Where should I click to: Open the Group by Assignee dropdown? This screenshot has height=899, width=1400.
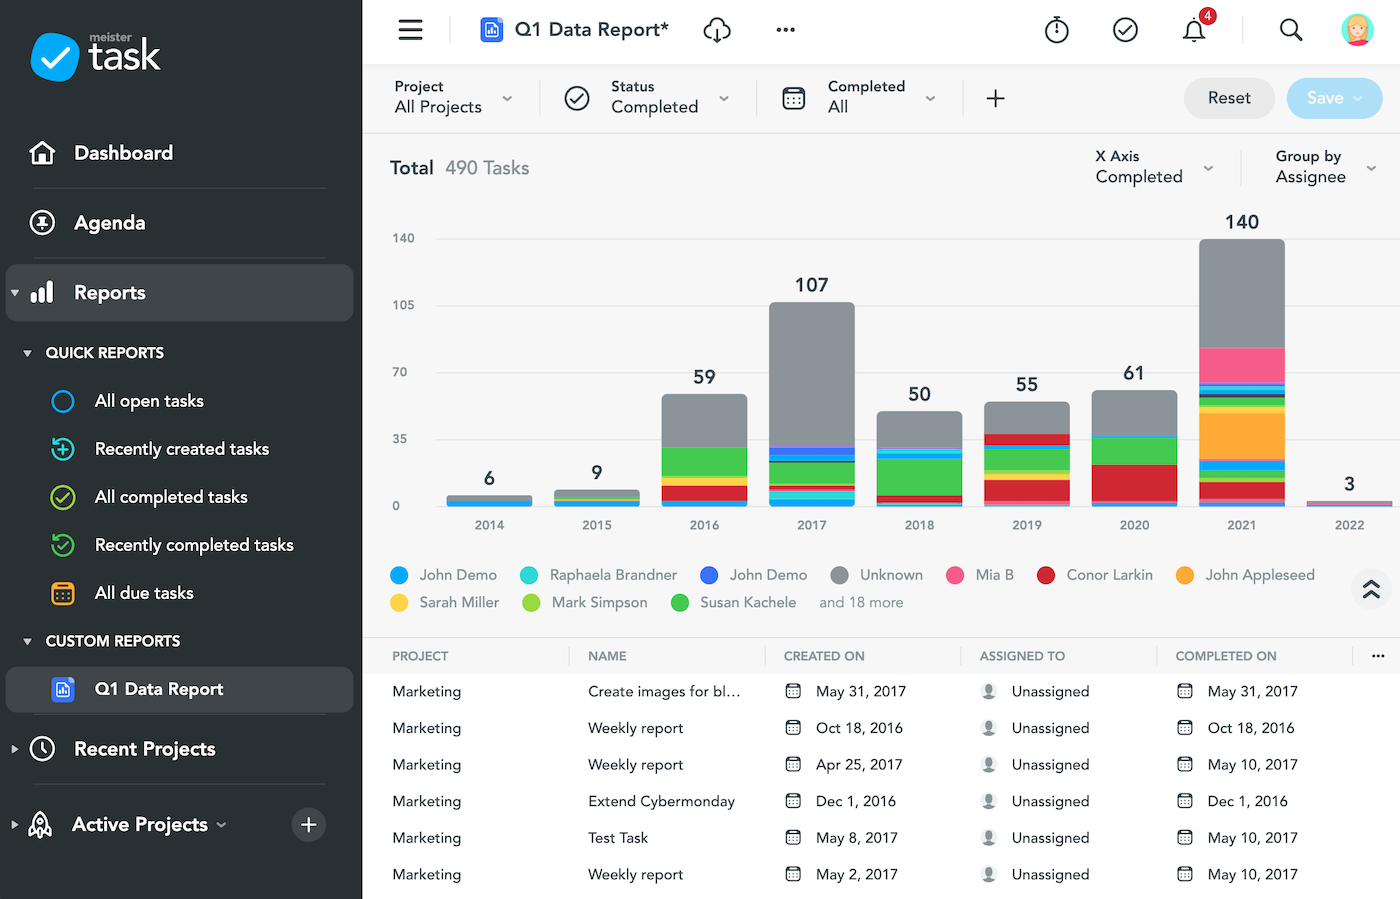pos(1370,168)
